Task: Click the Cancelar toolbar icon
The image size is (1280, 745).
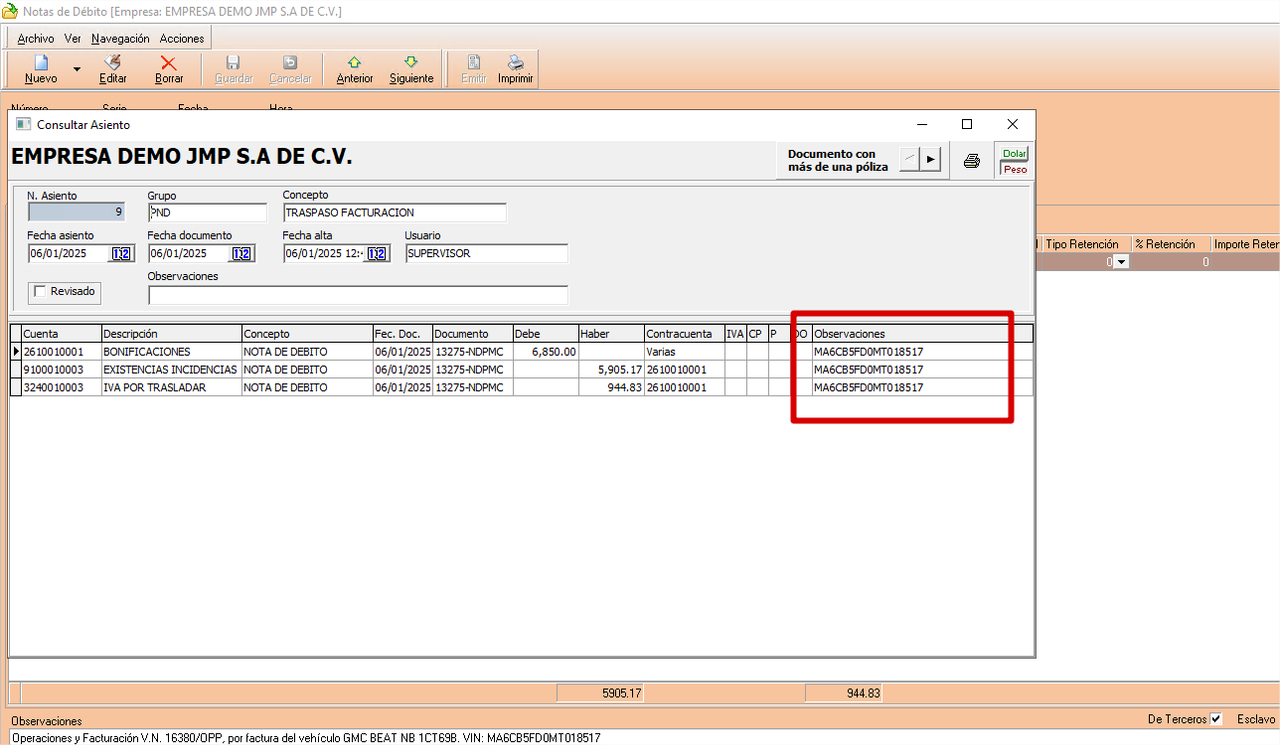Action: [290, 62]
